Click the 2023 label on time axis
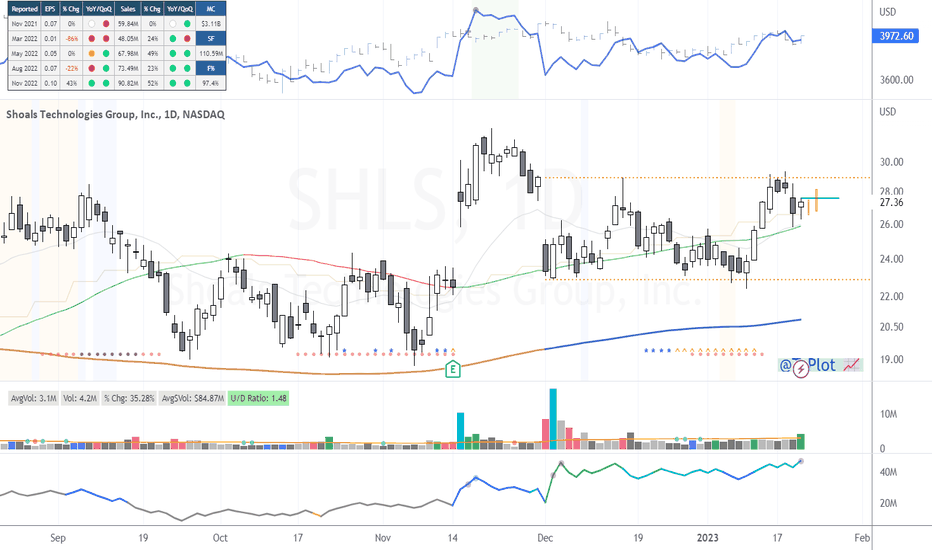The width and height of the screenshot is (932, 550). click(x=707, y=538)
